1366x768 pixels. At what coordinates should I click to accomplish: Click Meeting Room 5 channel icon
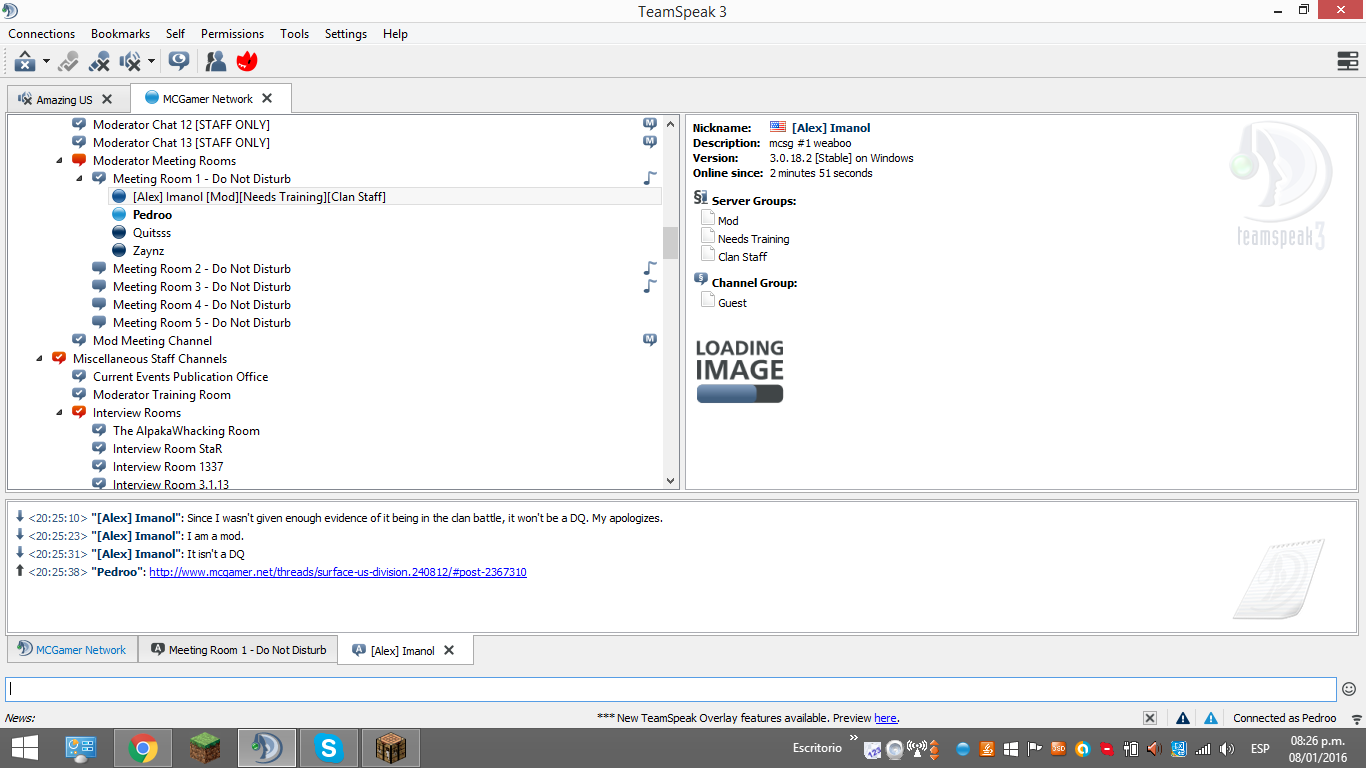[99, 323]
